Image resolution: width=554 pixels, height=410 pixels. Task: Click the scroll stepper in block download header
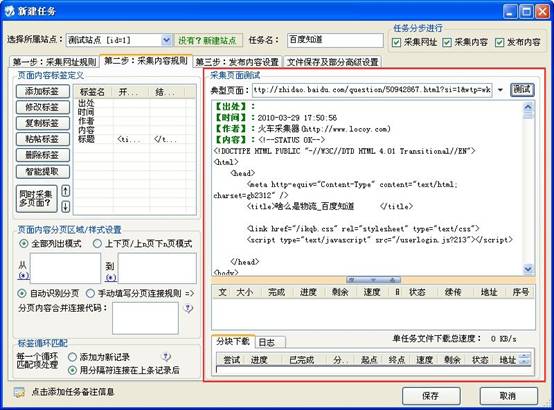[525, 359]
